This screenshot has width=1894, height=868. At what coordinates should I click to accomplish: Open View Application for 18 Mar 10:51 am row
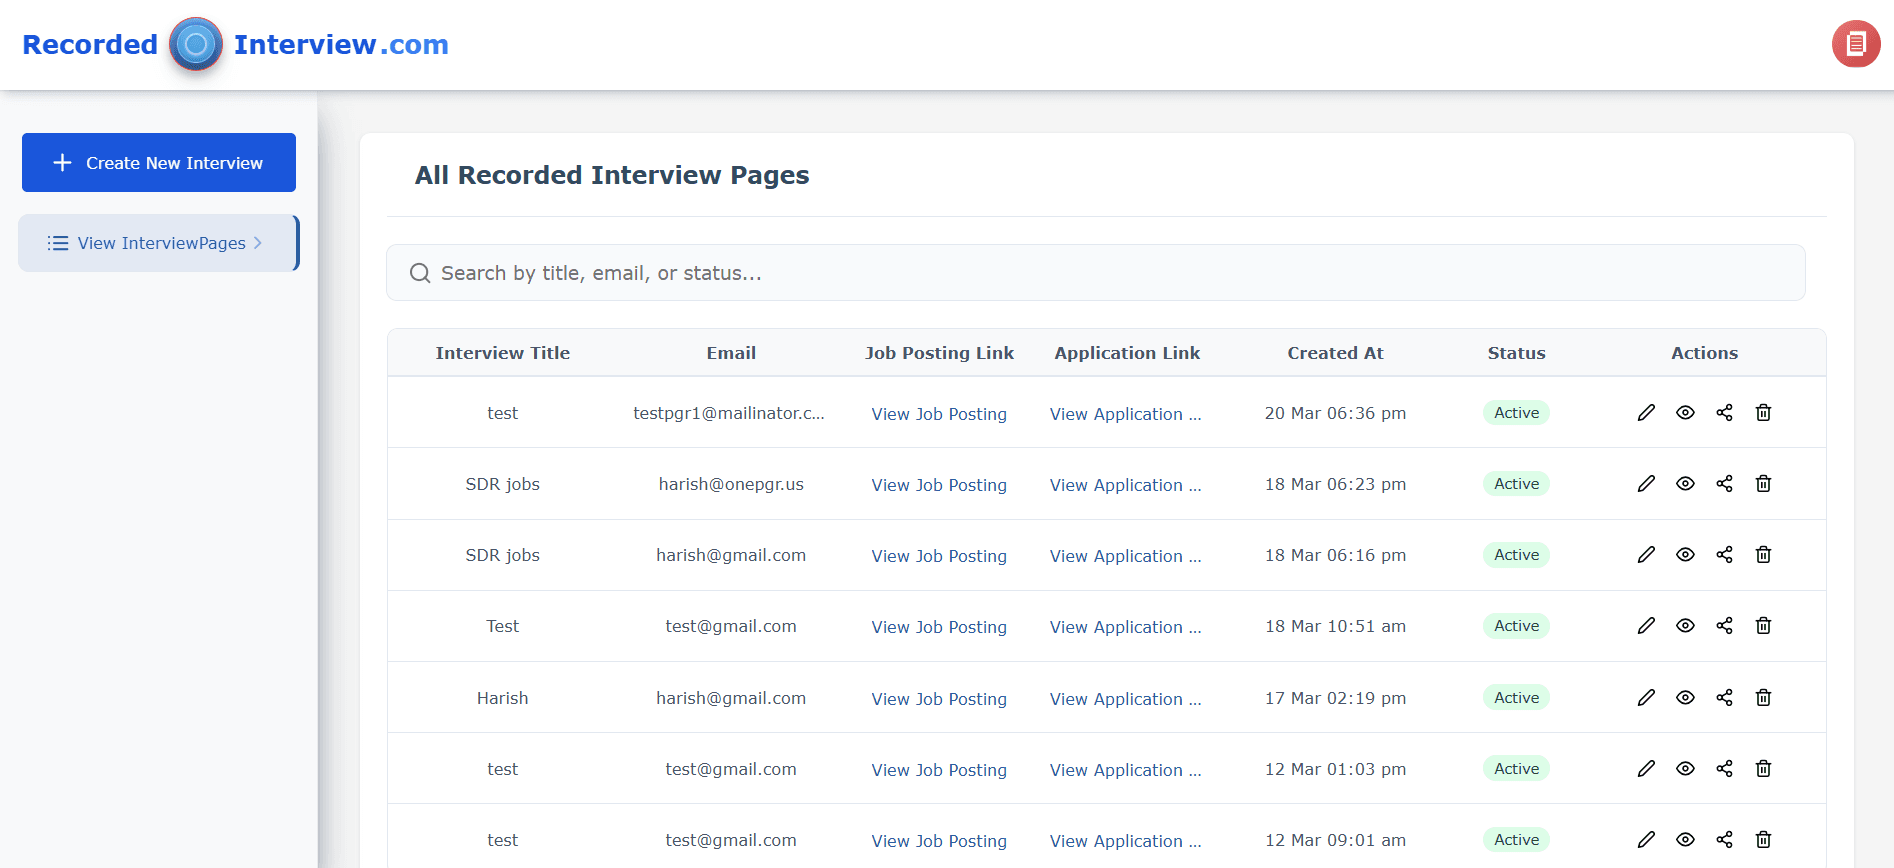click(1126, 627)
